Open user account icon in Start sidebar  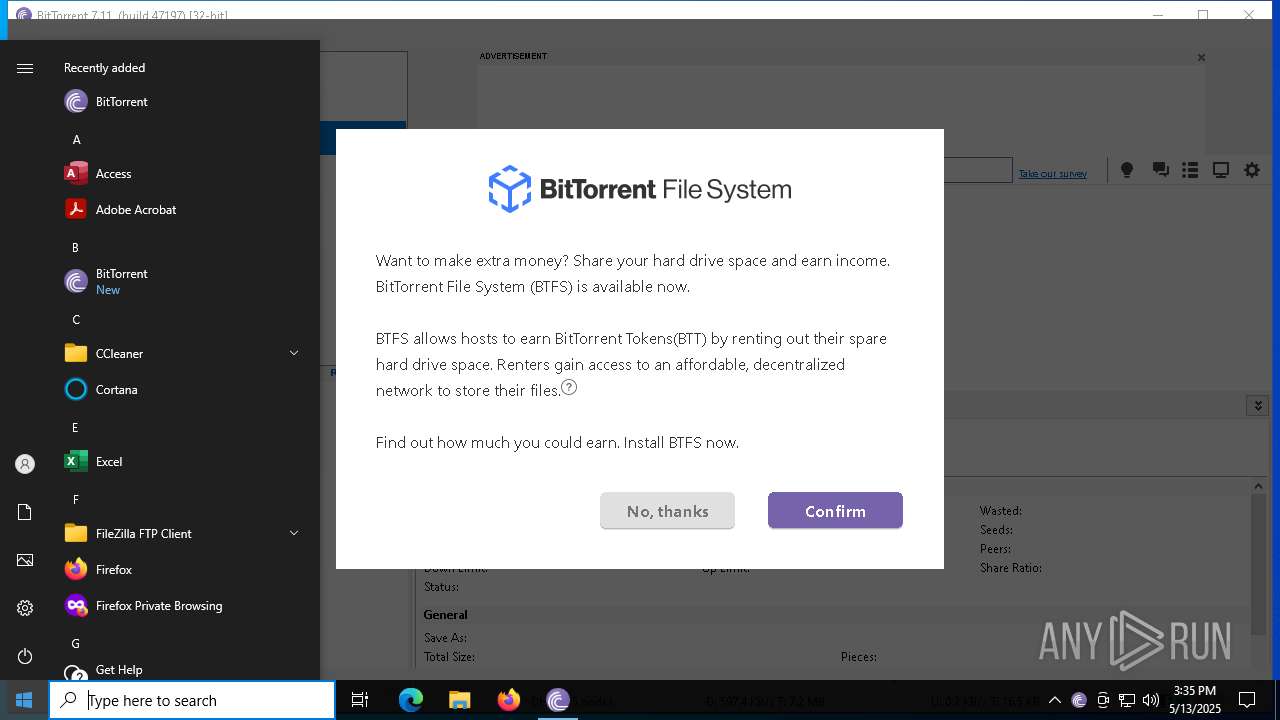coord(25,464)
